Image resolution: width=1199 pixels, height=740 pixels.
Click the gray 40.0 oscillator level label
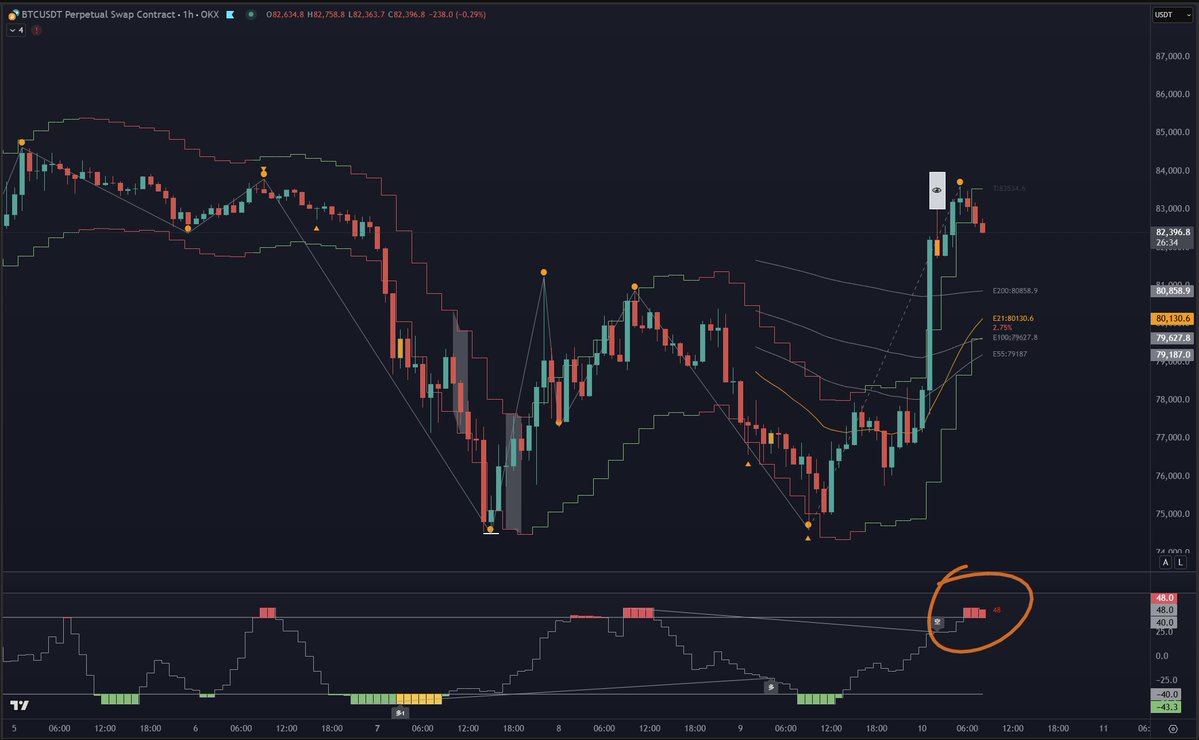coord(1165,622)
